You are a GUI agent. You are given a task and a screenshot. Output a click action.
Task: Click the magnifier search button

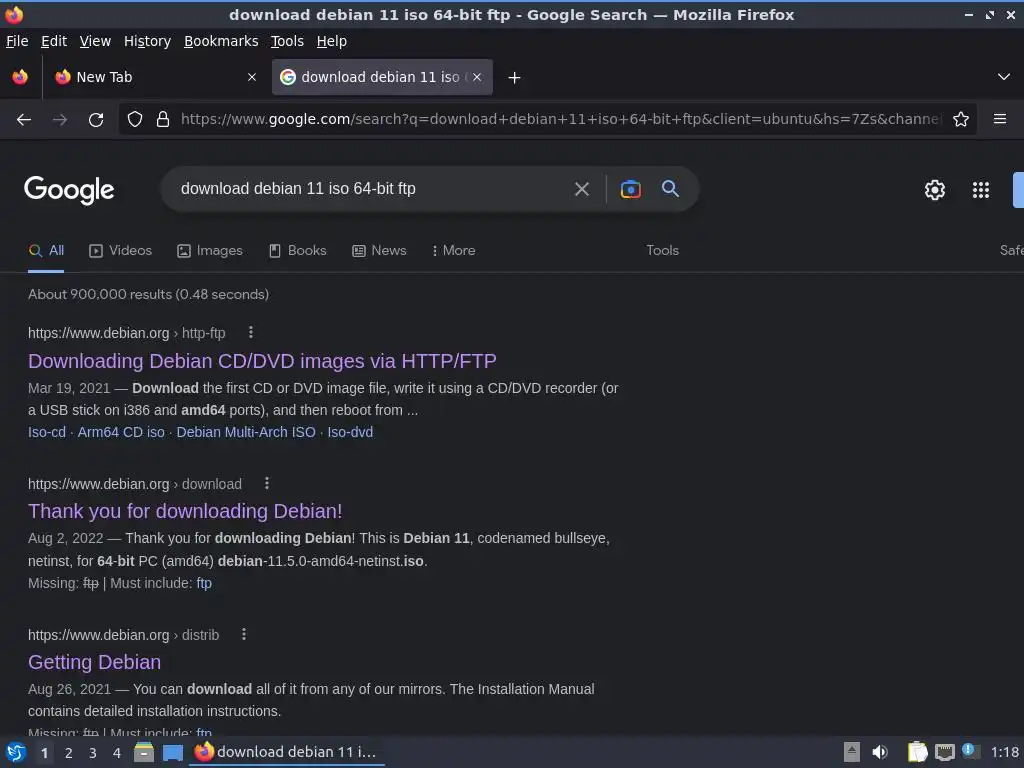(670, 189)
